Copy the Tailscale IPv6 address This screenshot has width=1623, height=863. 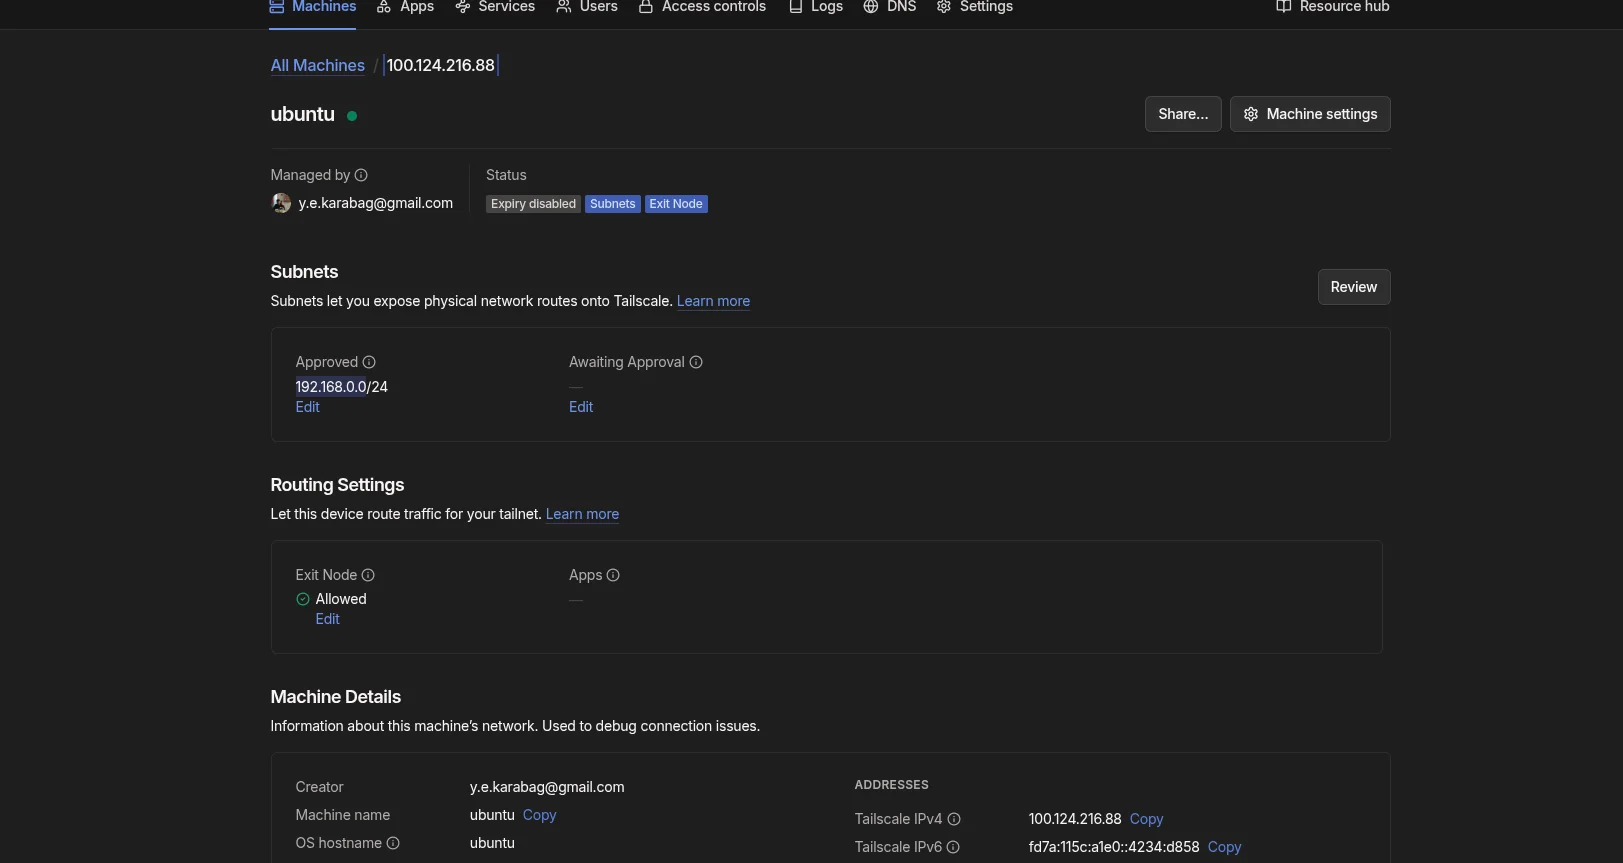pyautogui.click(x=1224, y=847)
